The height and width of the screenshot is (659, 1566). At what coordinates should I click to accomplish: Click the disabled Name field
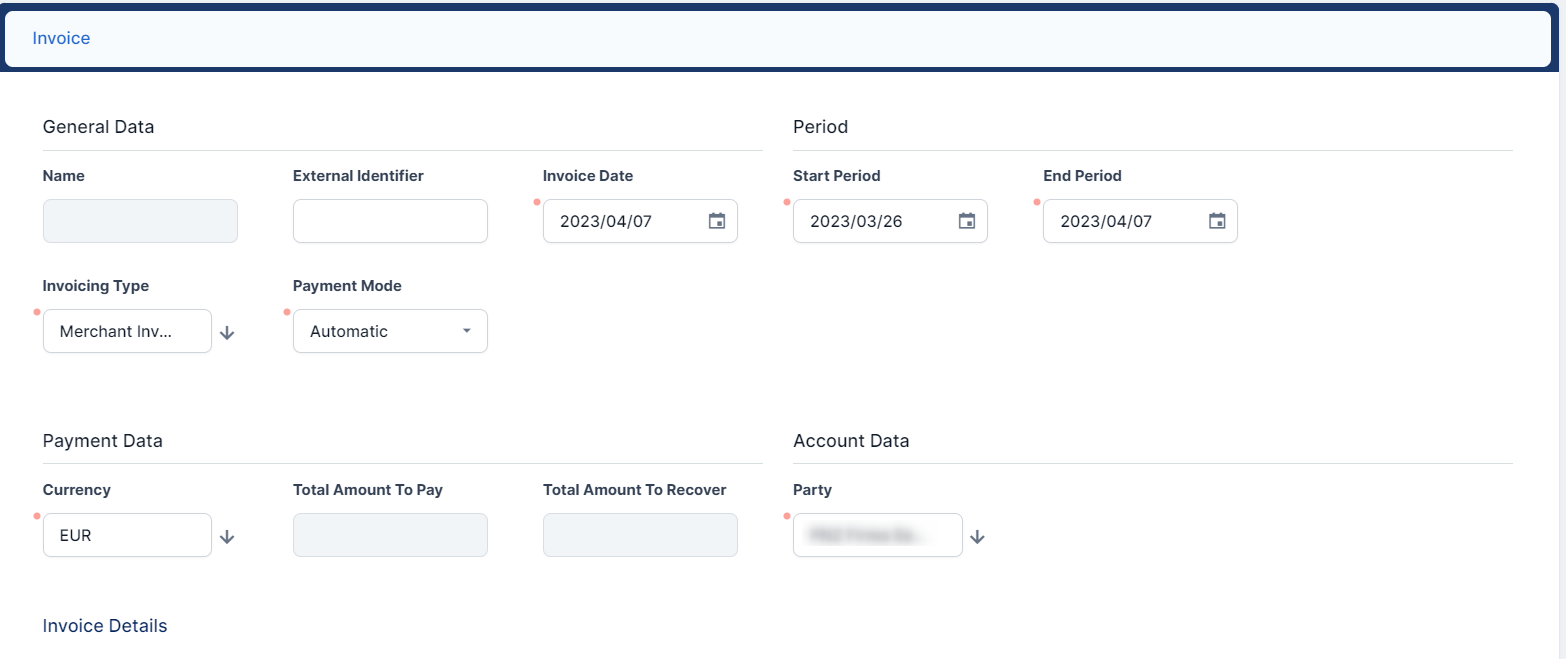[x=140, y=221]
